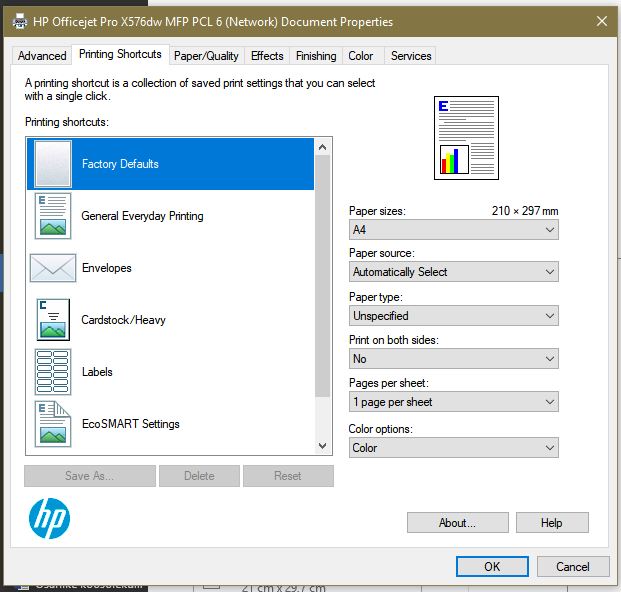This screenshot has height=592, width=621.
Task: Click the document preview thumbnail
Action: 466,138
